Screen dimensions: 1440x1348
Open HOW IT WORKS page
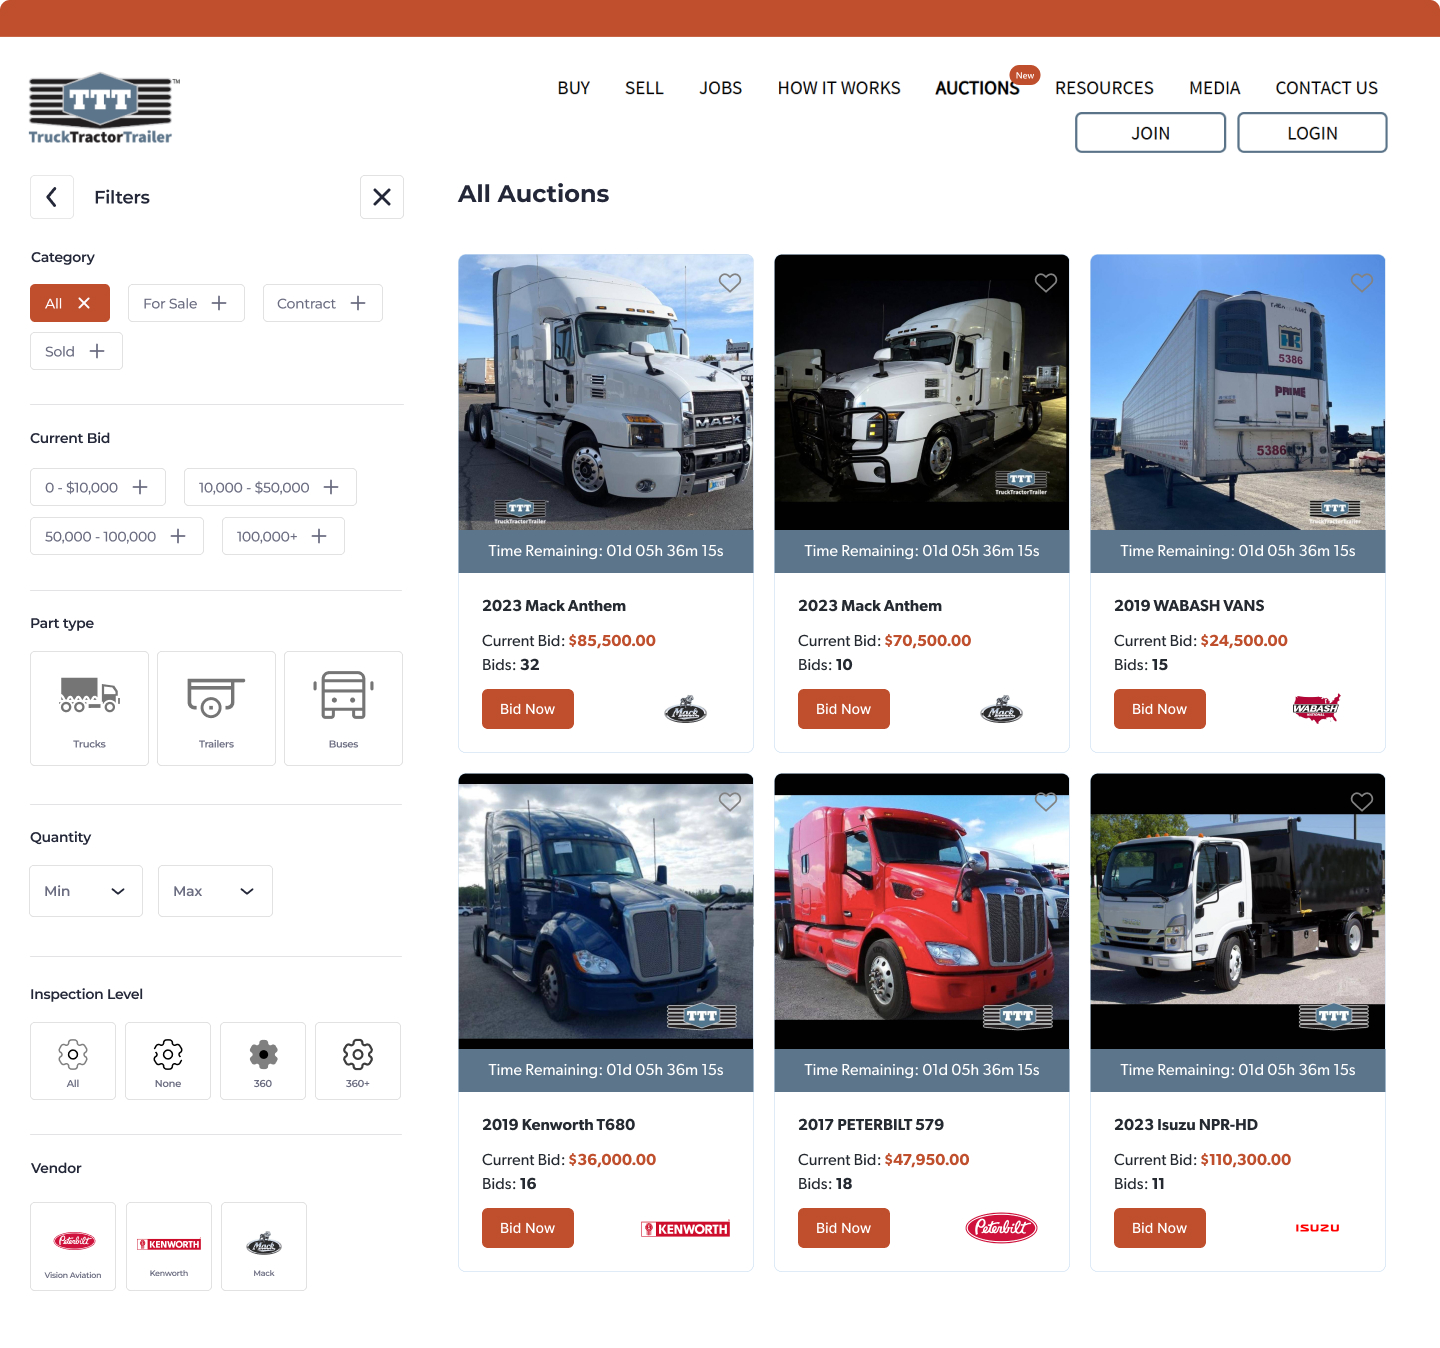click(839, 88)
